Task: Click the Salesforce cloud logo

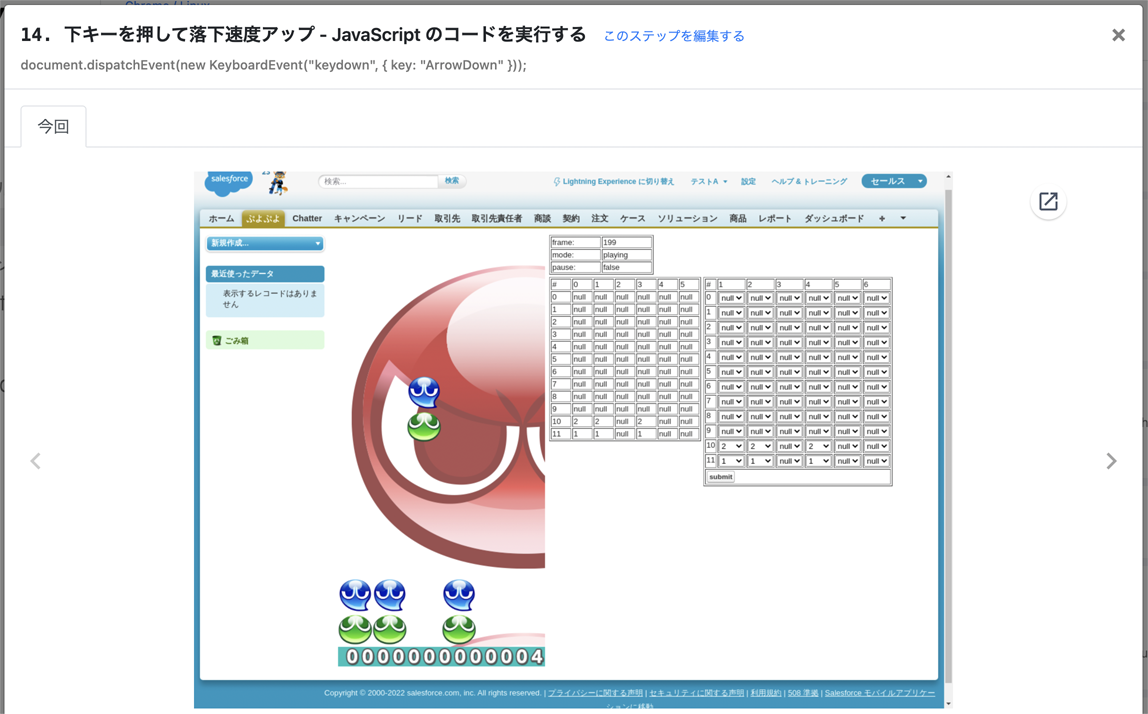Action: (228, 182)
